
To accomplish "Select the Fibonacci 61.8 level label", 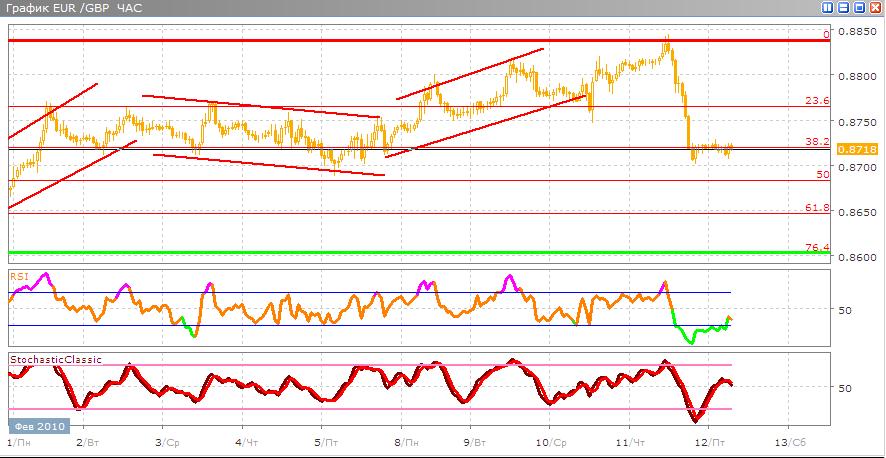I will pyautogui.click(x=817, y=207).
